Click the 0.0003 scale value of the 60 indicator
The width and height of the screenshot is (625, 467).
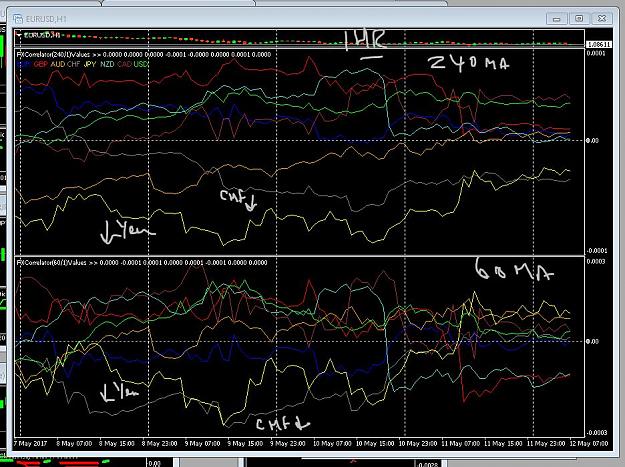point(596,261)
